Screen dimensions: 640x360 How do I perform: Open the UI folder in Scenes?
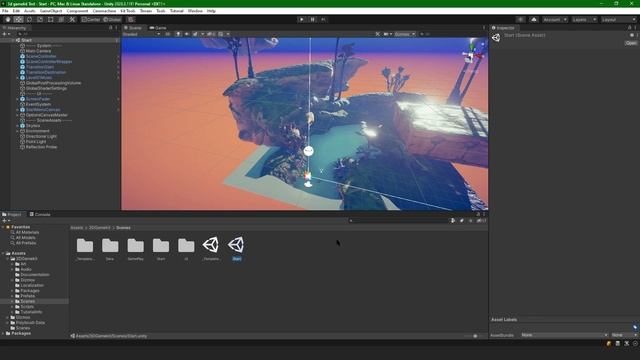click(186, 245)
